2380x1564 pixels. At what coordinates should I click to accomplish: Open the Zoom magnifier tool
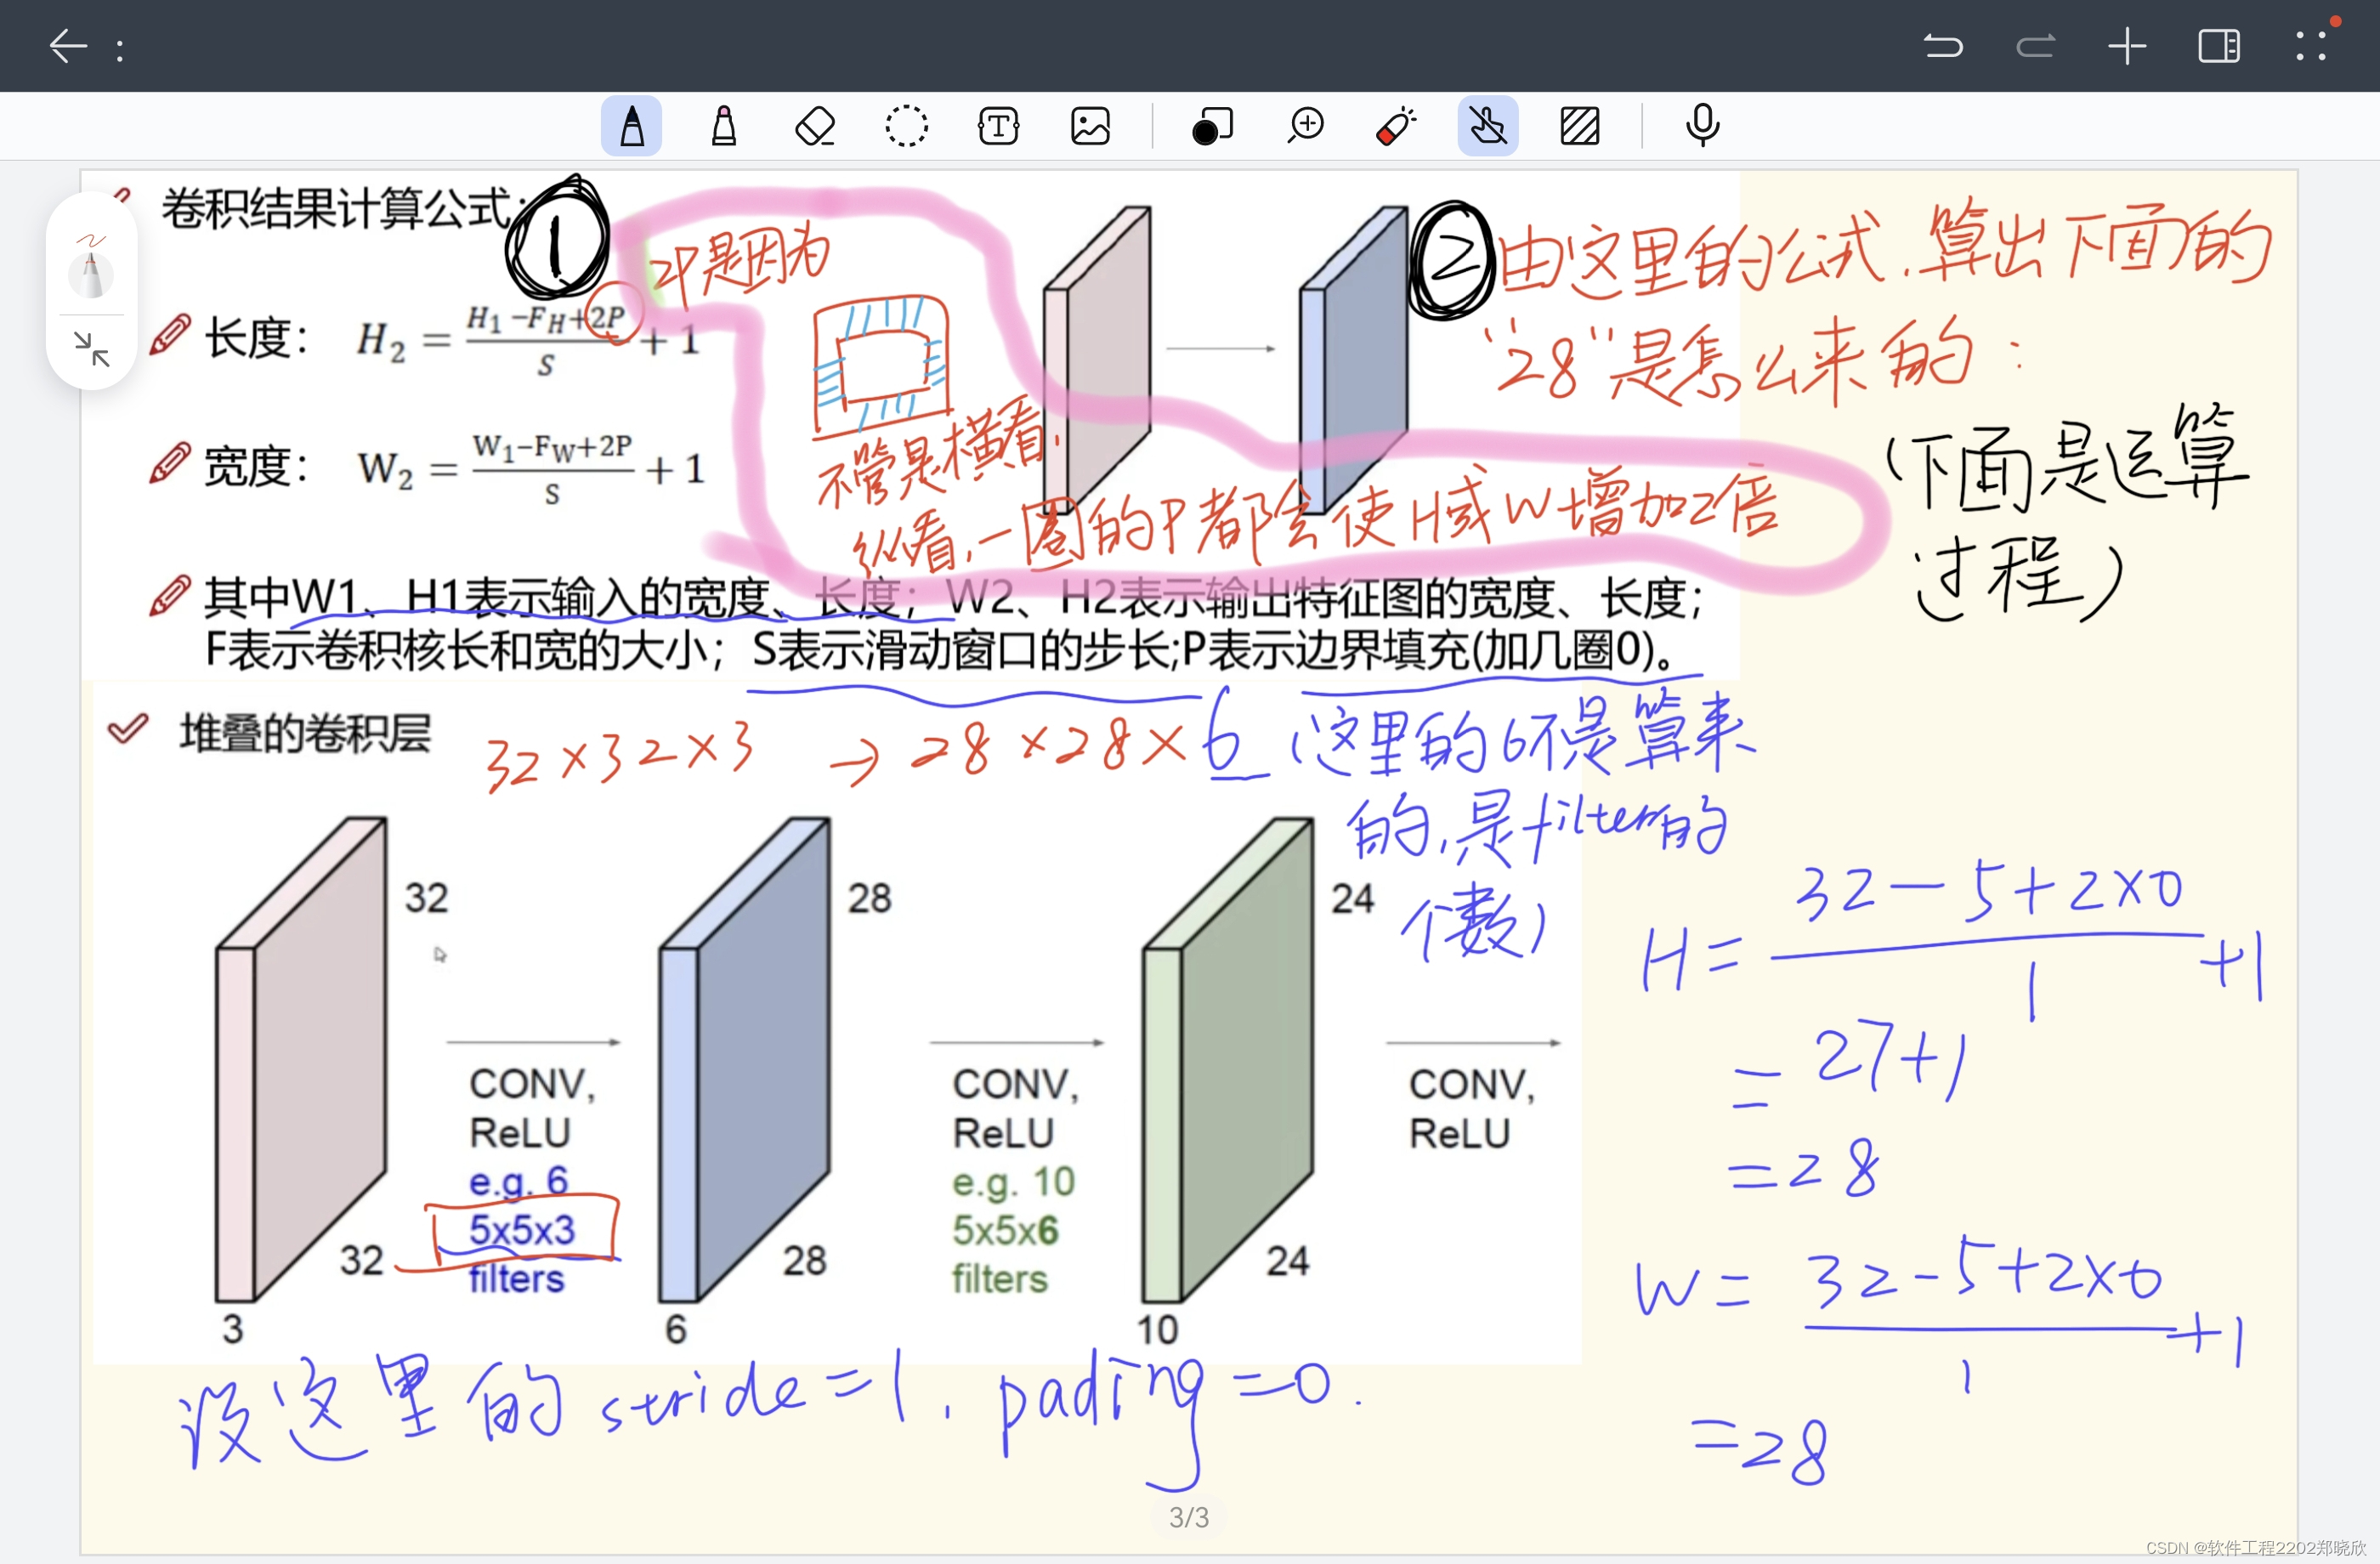1305,126
